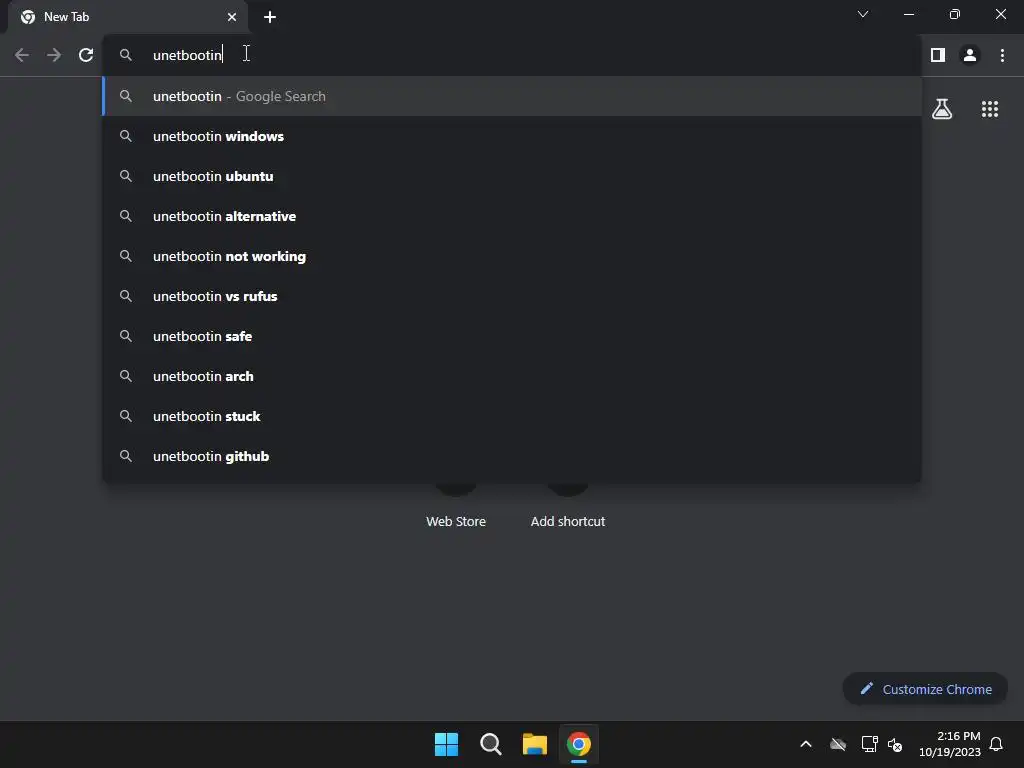Show hidden system tray icons
1024x768 pixels.
point(806,744)
